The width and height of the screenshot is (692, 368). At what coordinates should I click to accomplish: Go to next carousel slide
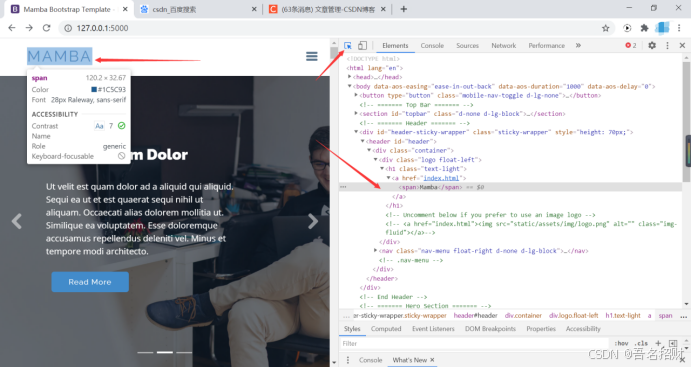pos(313,221)
